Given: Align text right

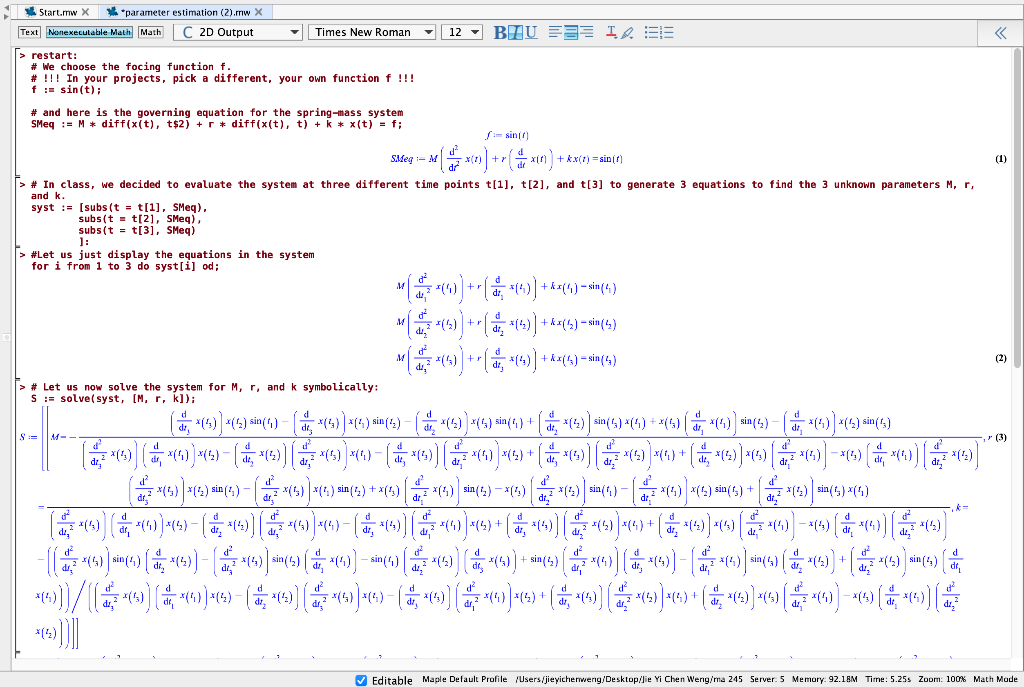Looking at the screenshot, I should pos(586,32).
